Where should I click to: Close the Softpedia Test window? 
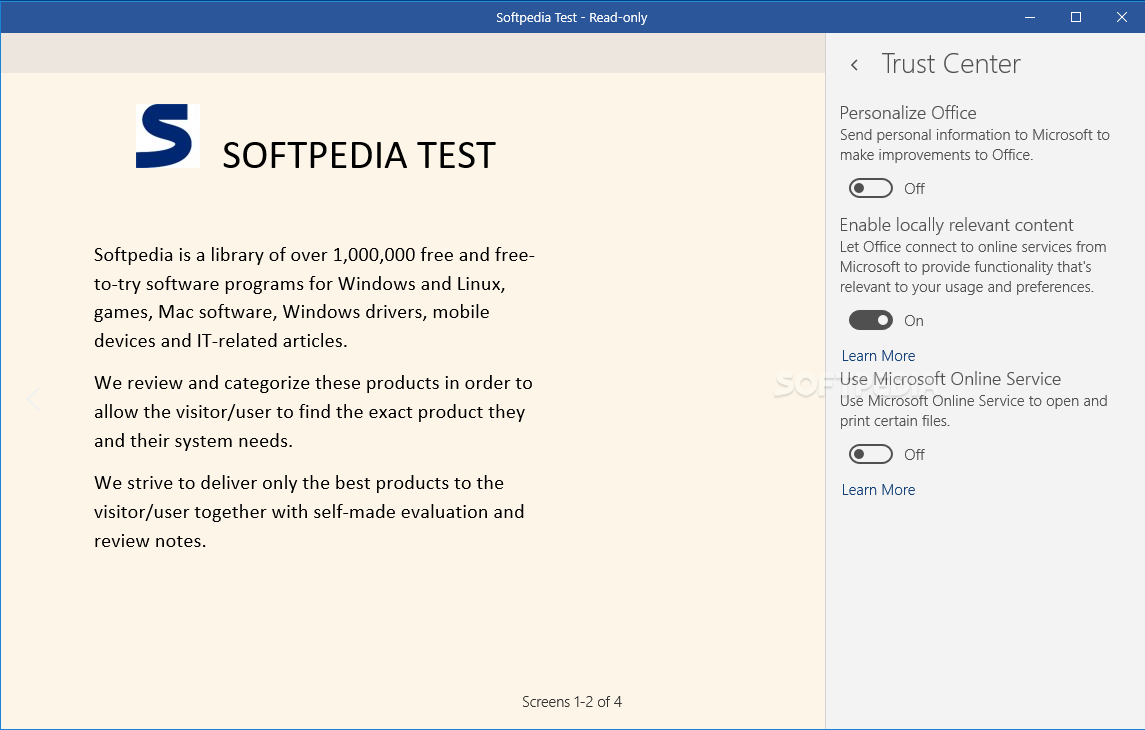coord(1122,17)
